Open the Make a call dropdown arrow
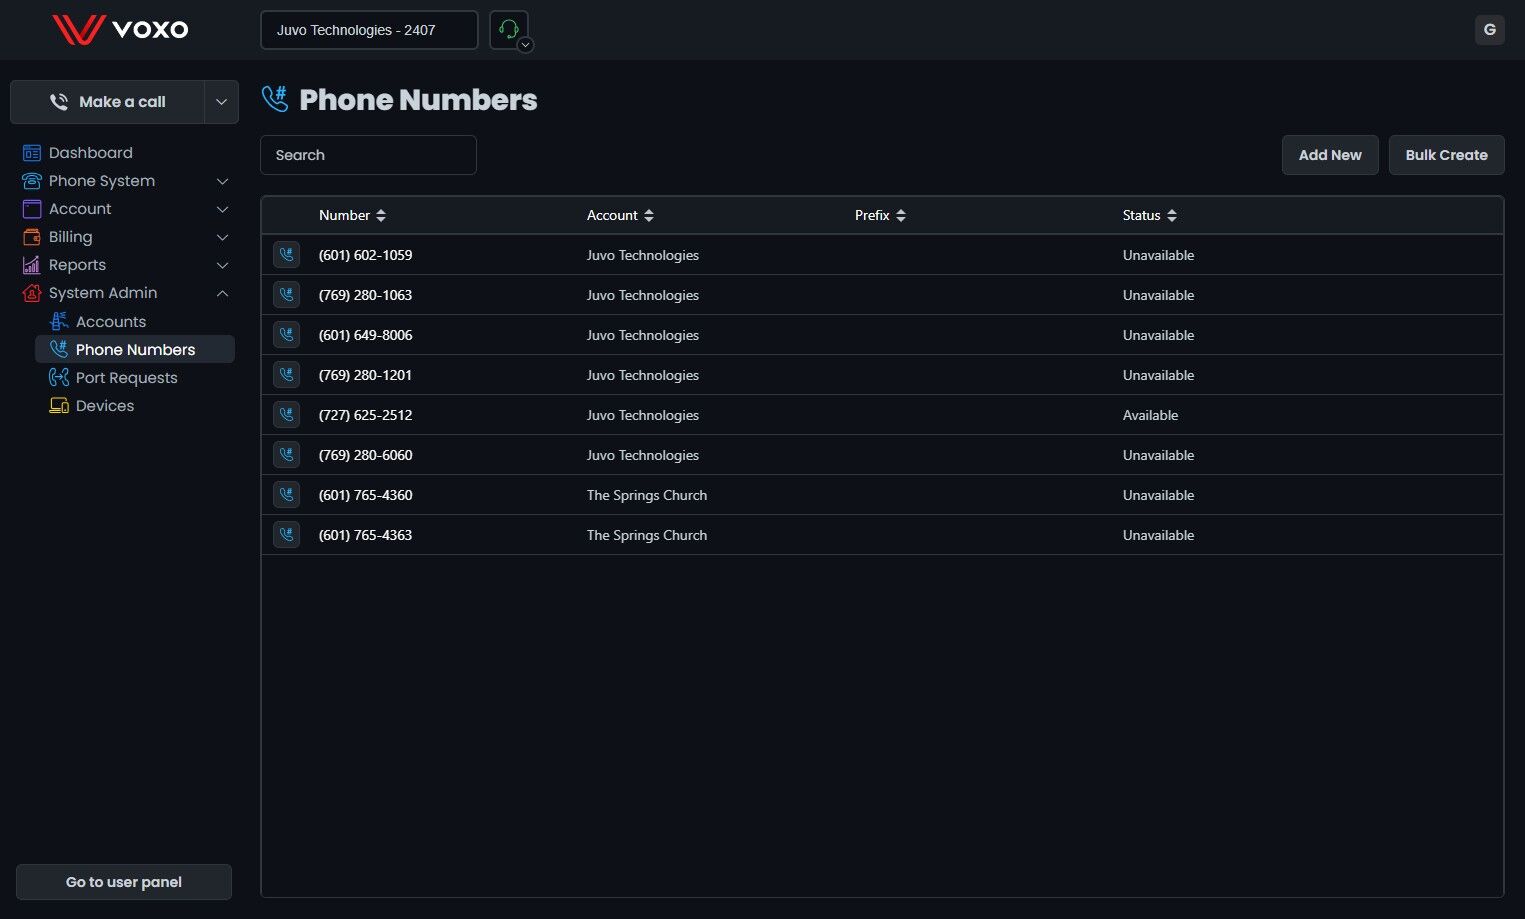The image size is (1525, 919). point(221,102)
